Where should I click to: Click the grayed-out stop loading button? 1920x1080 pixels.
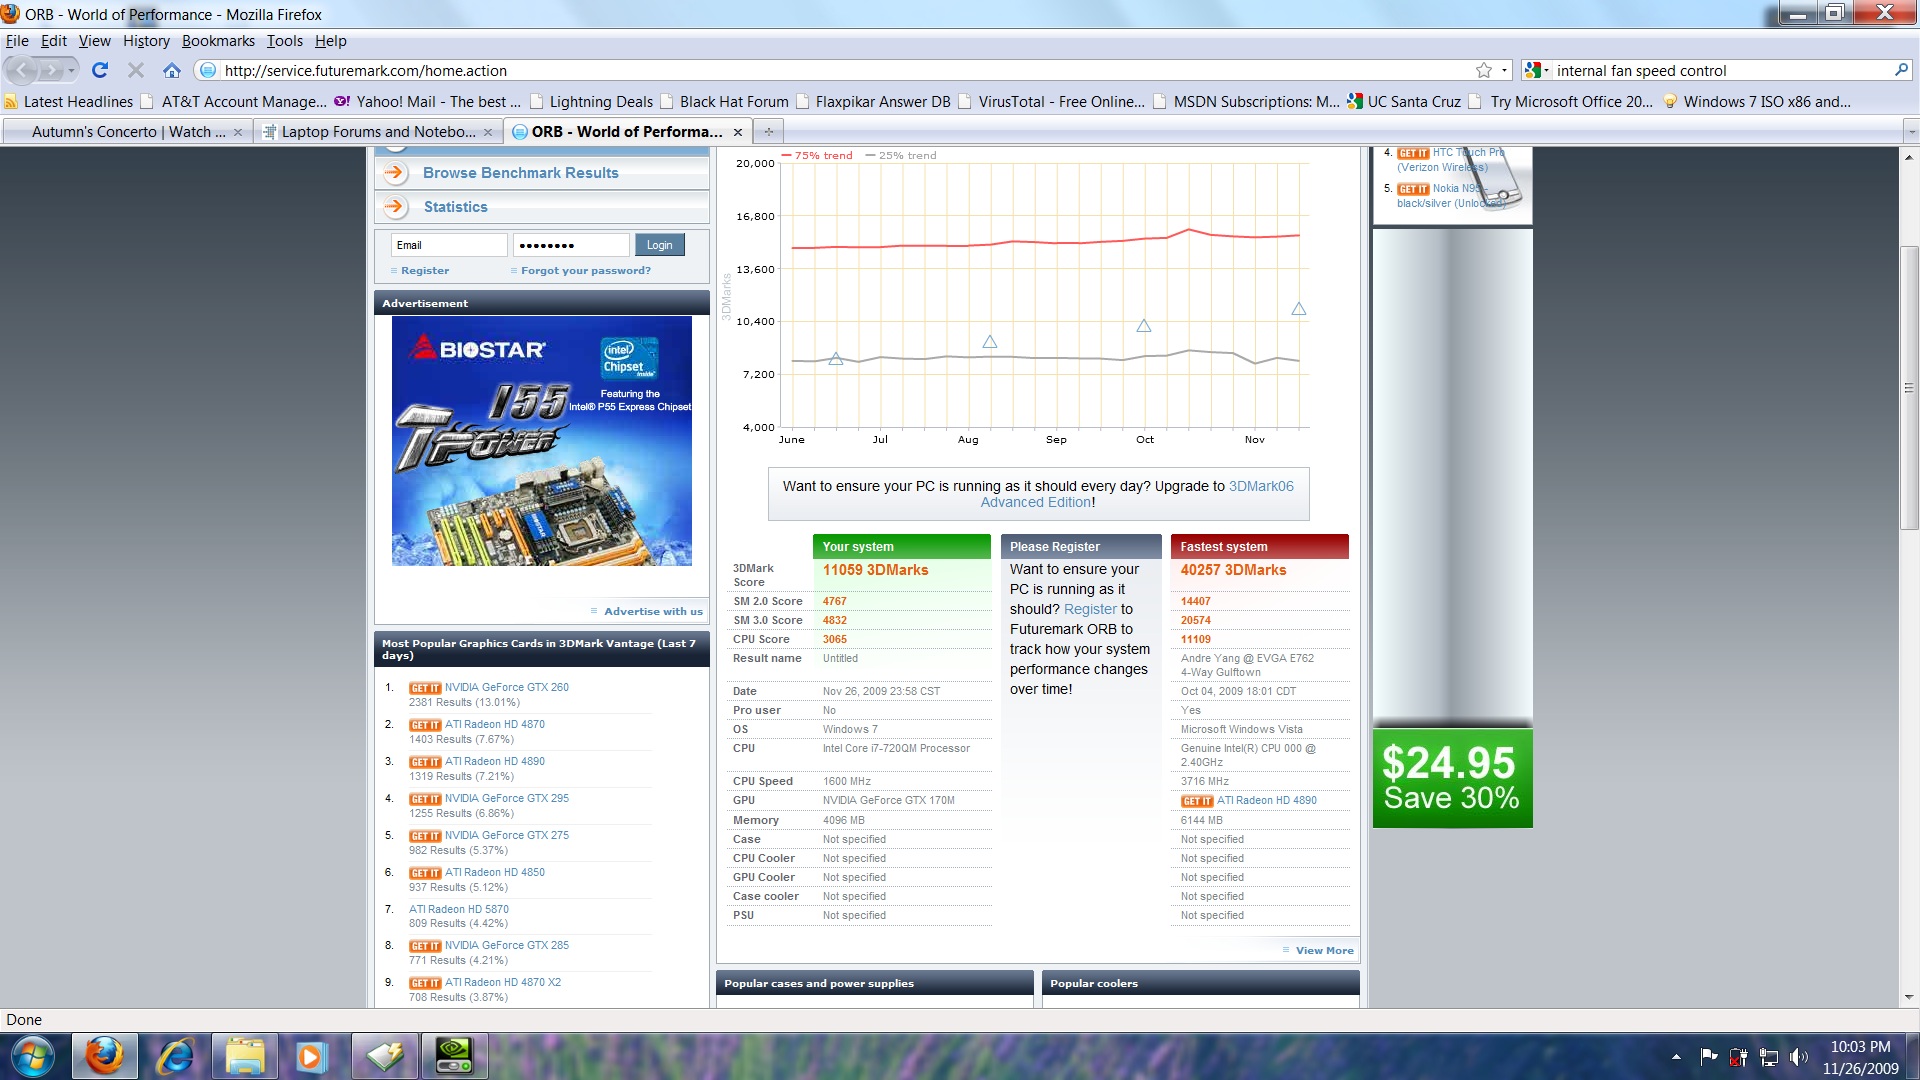(x=136, y=70)
